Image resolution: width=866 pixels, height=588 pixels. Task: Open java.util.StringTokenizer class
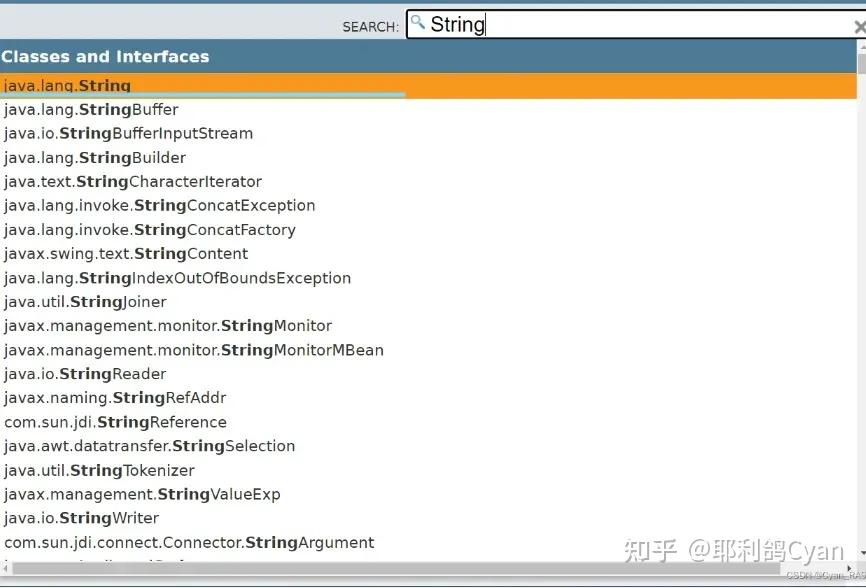coord(99,470)
